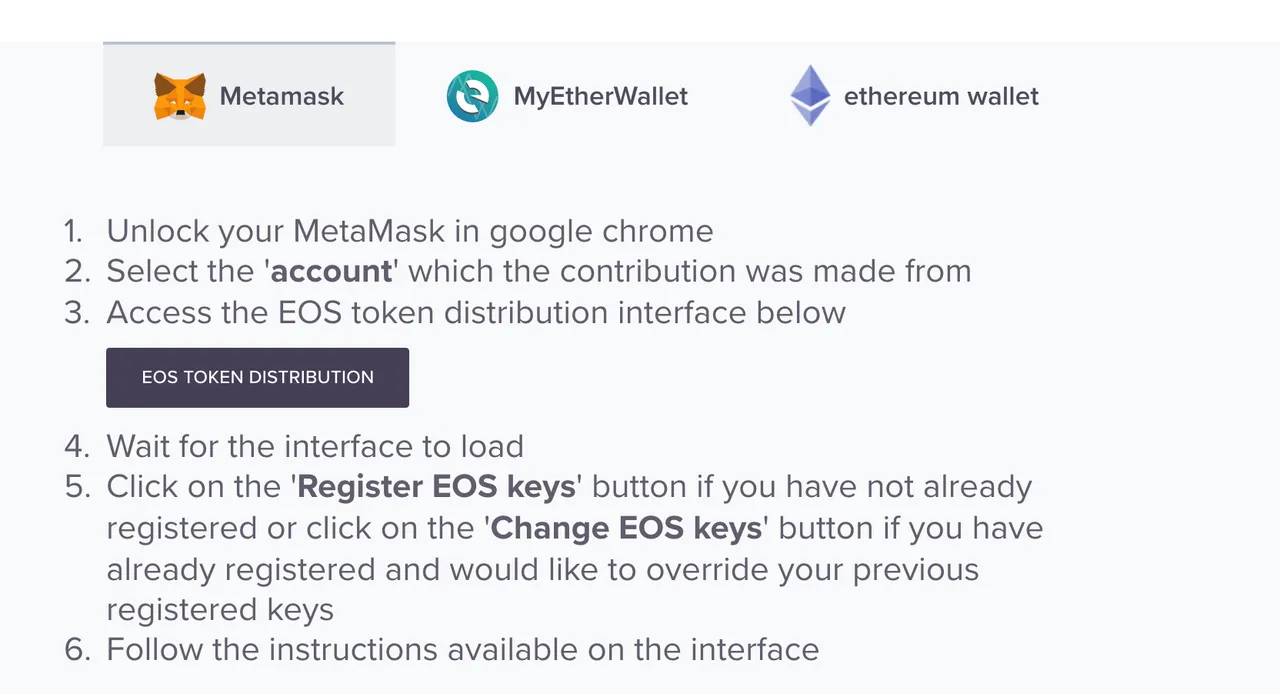Switch to the Metamask tab
This screenshot has height=694, width=1280.
click(249, 95)
